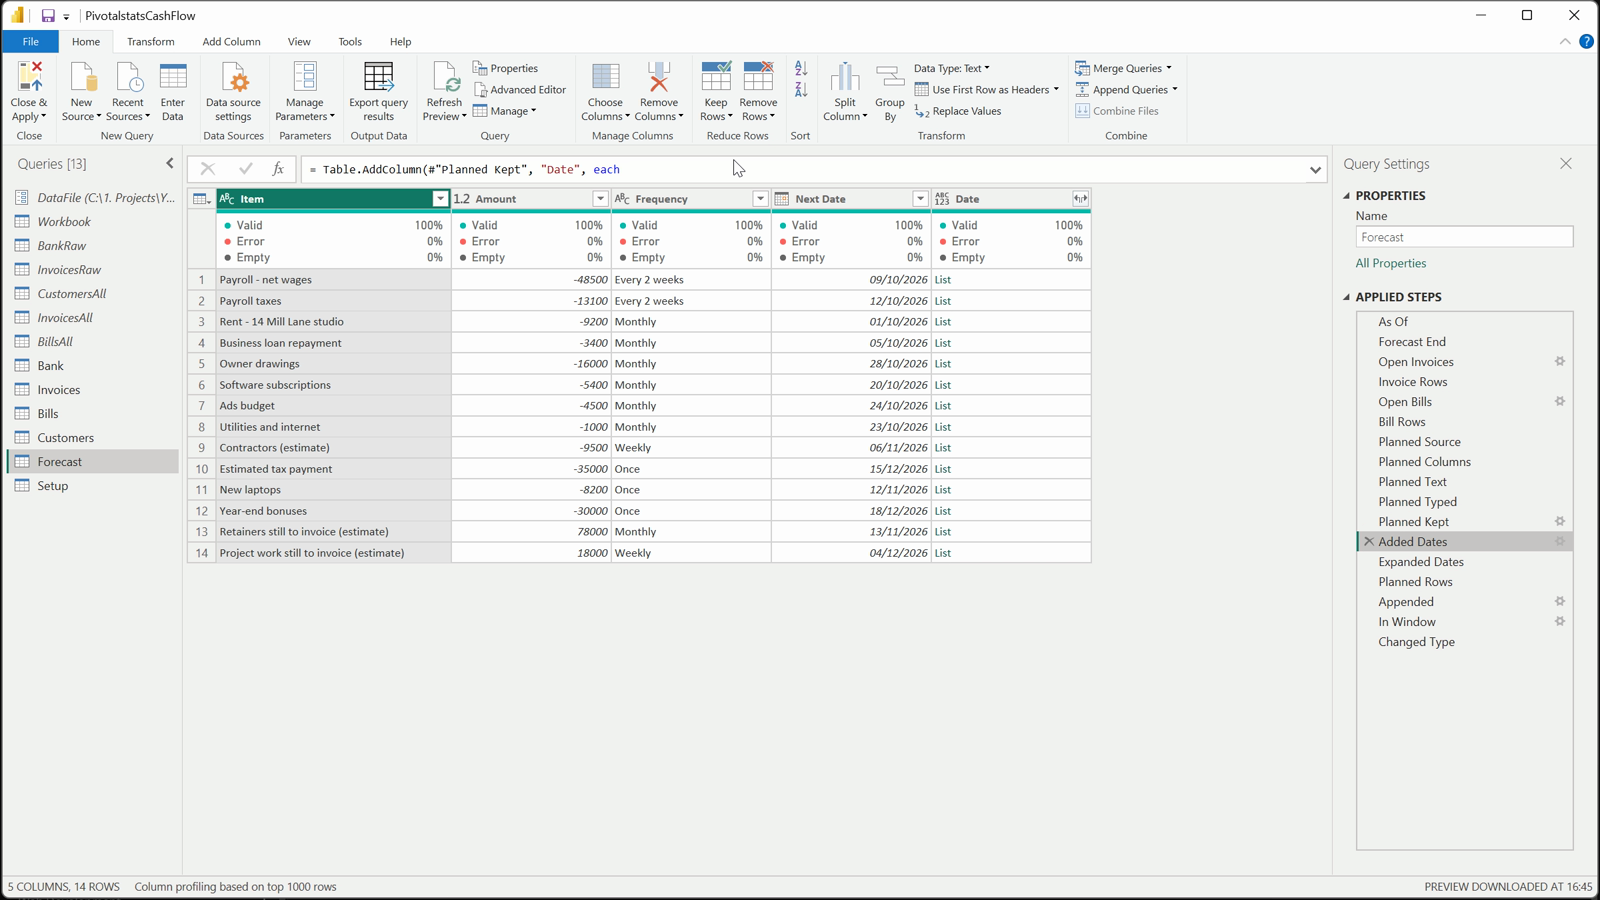Sort ascending with the A-Z icon
Screen dimensions: 1600x900
pos(801,69)
